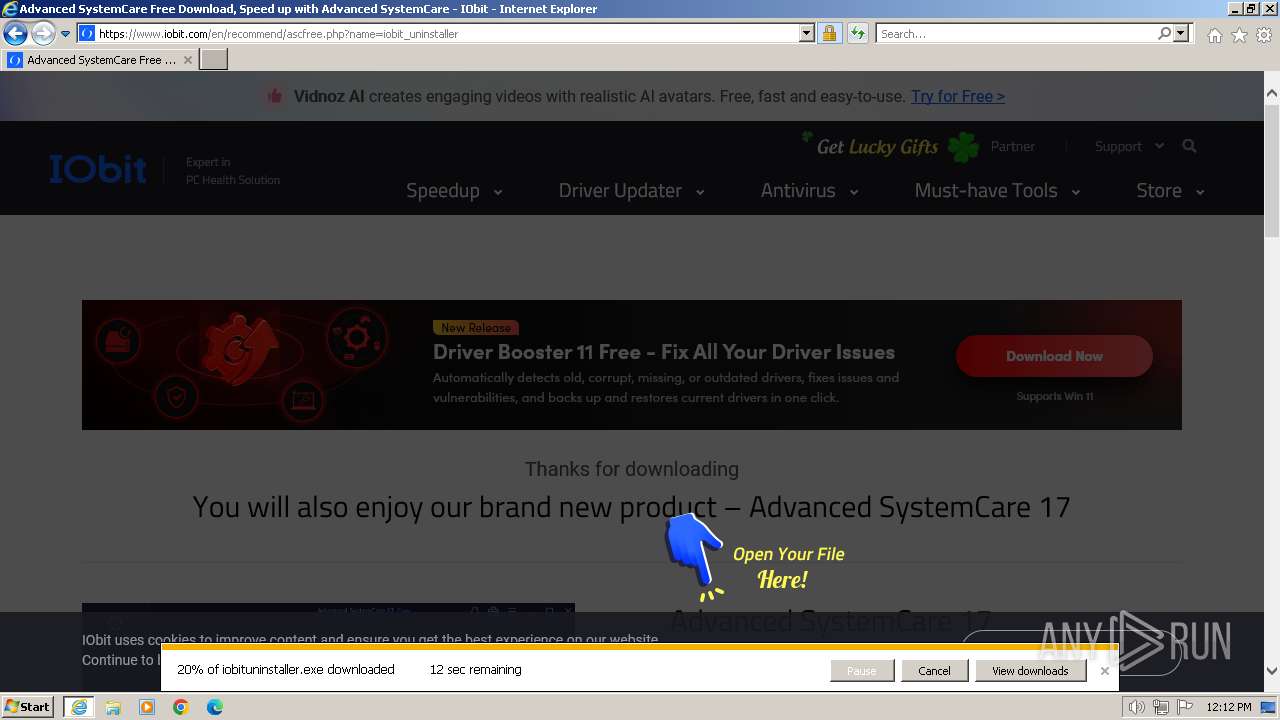Click the network tray icon
This screenshot has width=1280, height=720.
1161,707
